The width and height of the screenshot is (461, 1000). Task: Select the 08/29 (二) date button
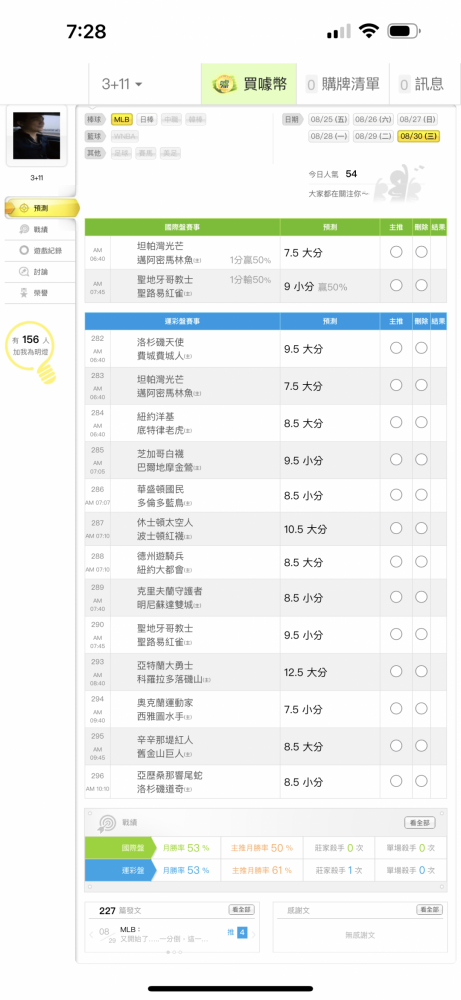pos(372,136)
